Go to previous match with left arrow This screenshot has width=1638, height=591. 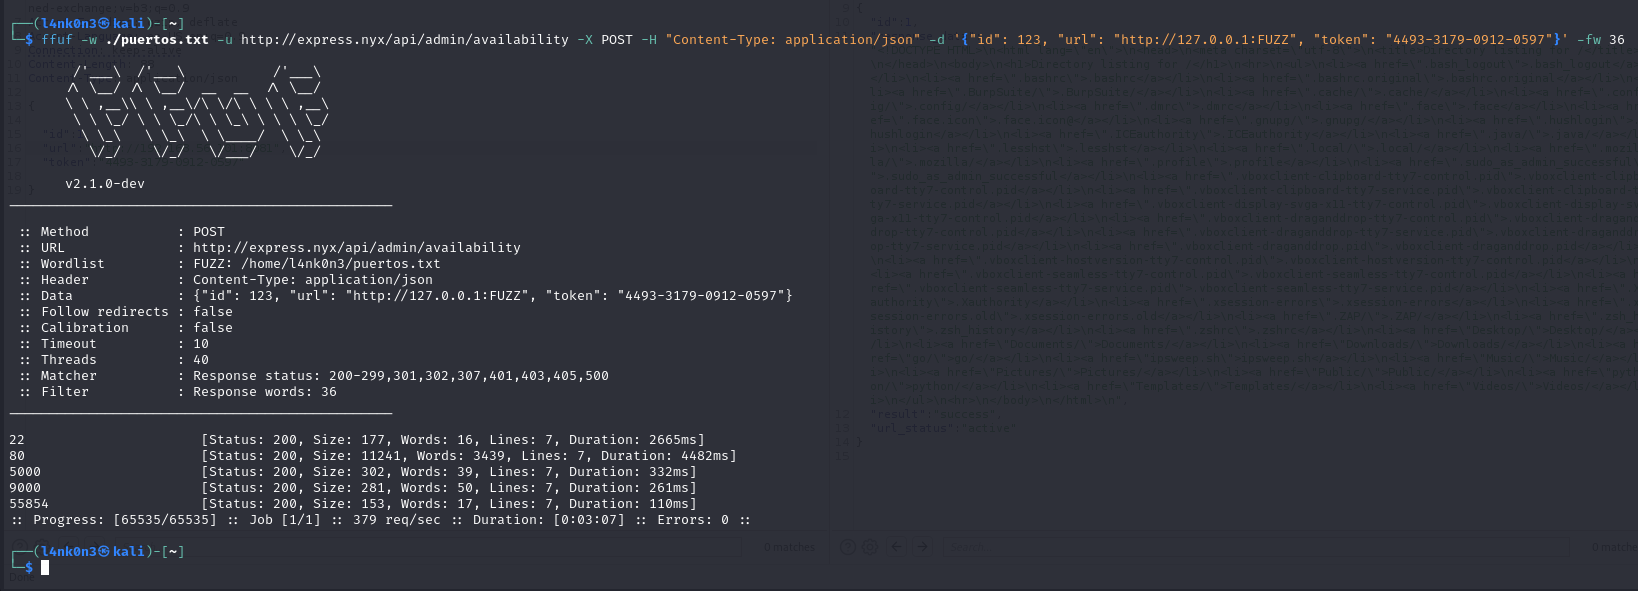(x=896, y=547)
